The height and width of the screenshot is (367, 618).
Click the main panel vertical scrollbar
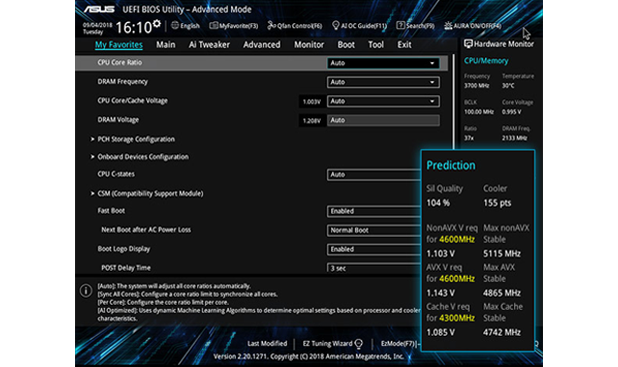(x=453, y=102)
